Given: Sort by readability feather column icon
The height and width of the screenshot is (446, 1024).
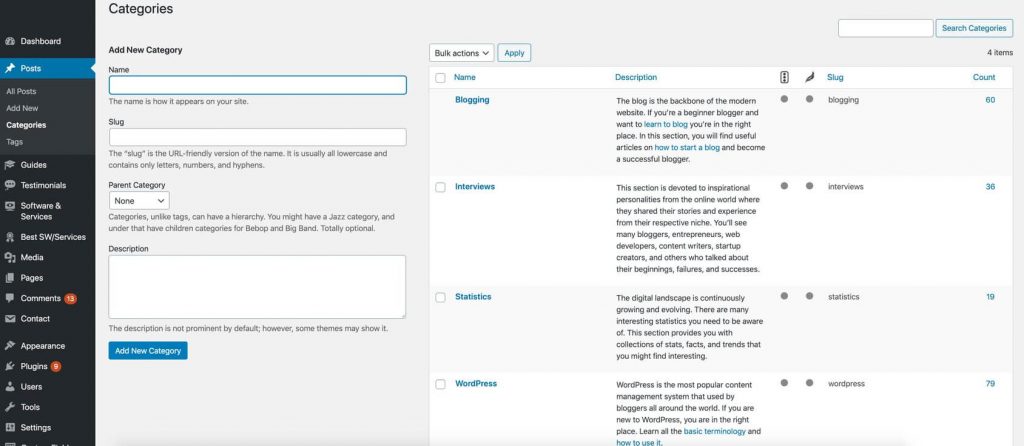Looking at the screenshot, I should point(809,77).
